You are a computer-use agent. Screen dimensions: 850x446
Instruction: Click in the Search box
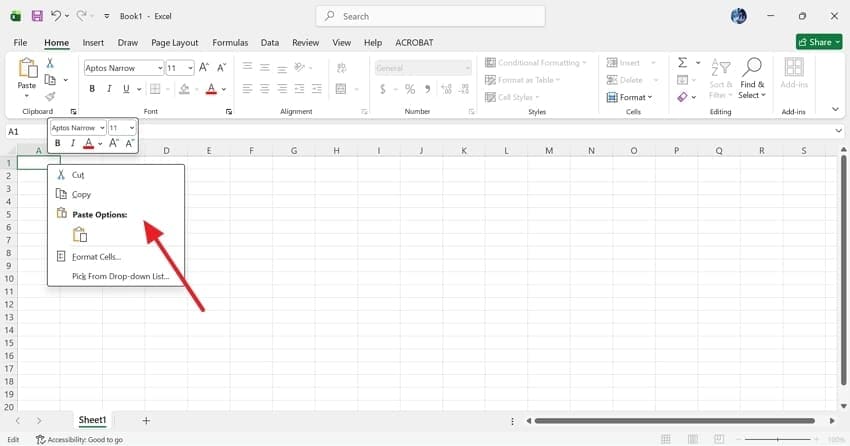tap(430, 16)
